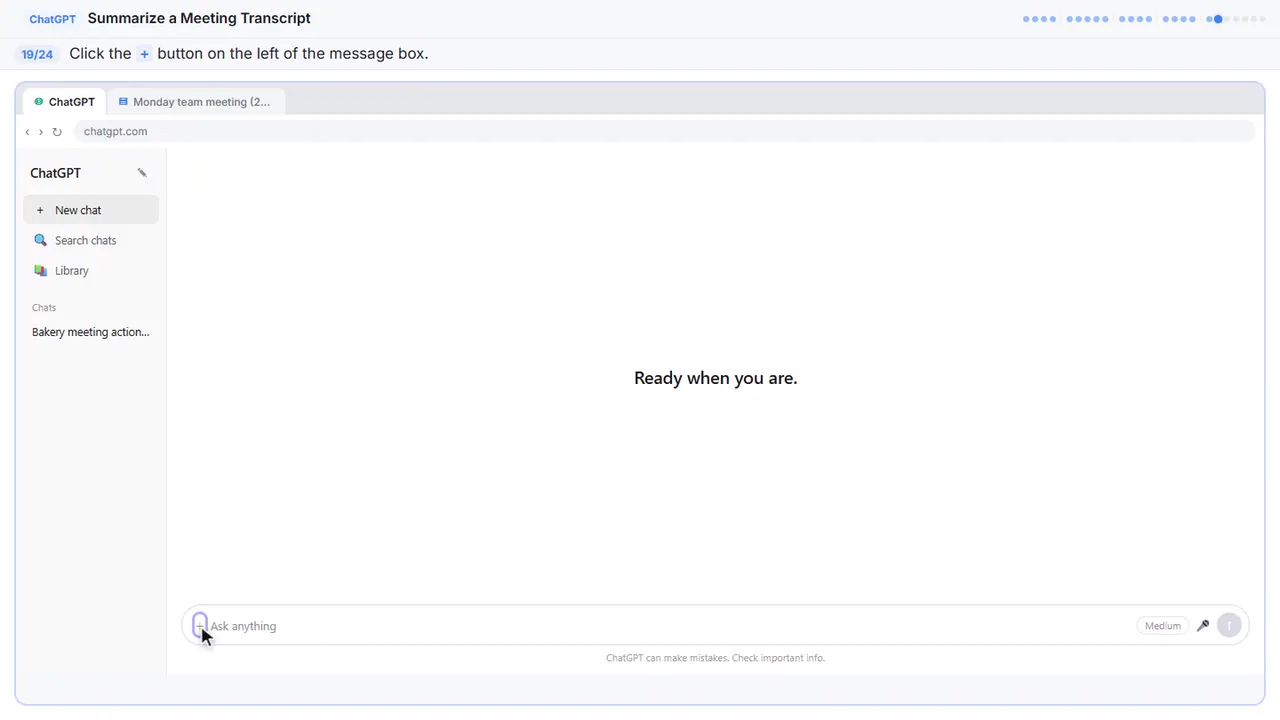Click the new chat pencil icon

click(142, 173)
